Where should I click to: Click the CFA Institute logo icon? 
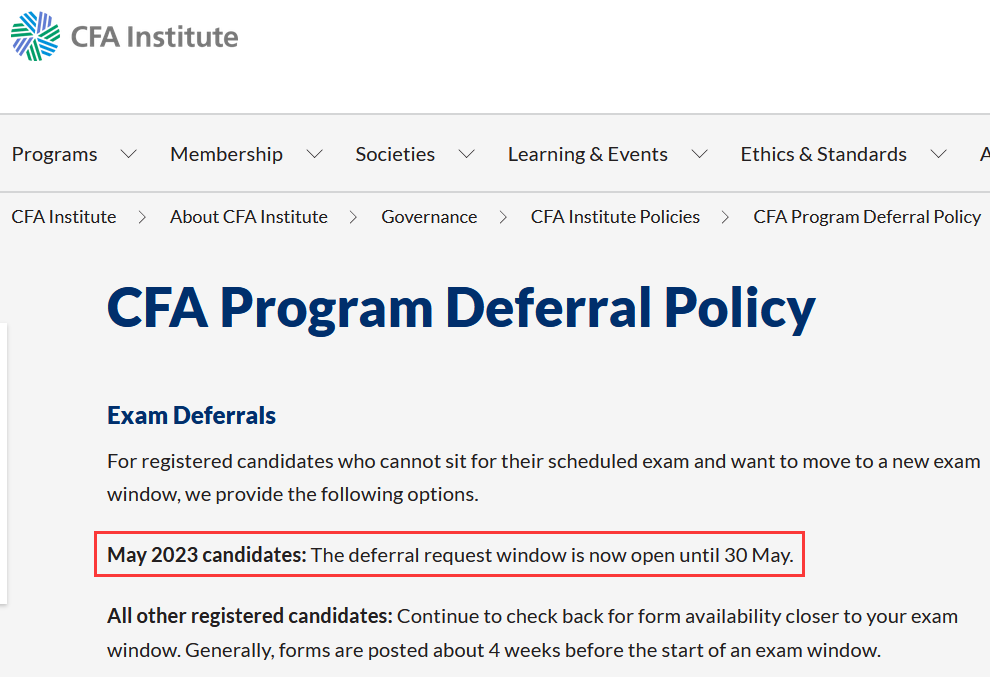[x=35, y=36]
